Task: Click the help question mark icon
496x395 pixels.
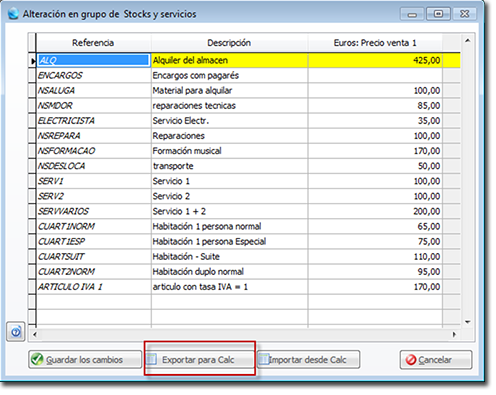Action: point(16,332)
